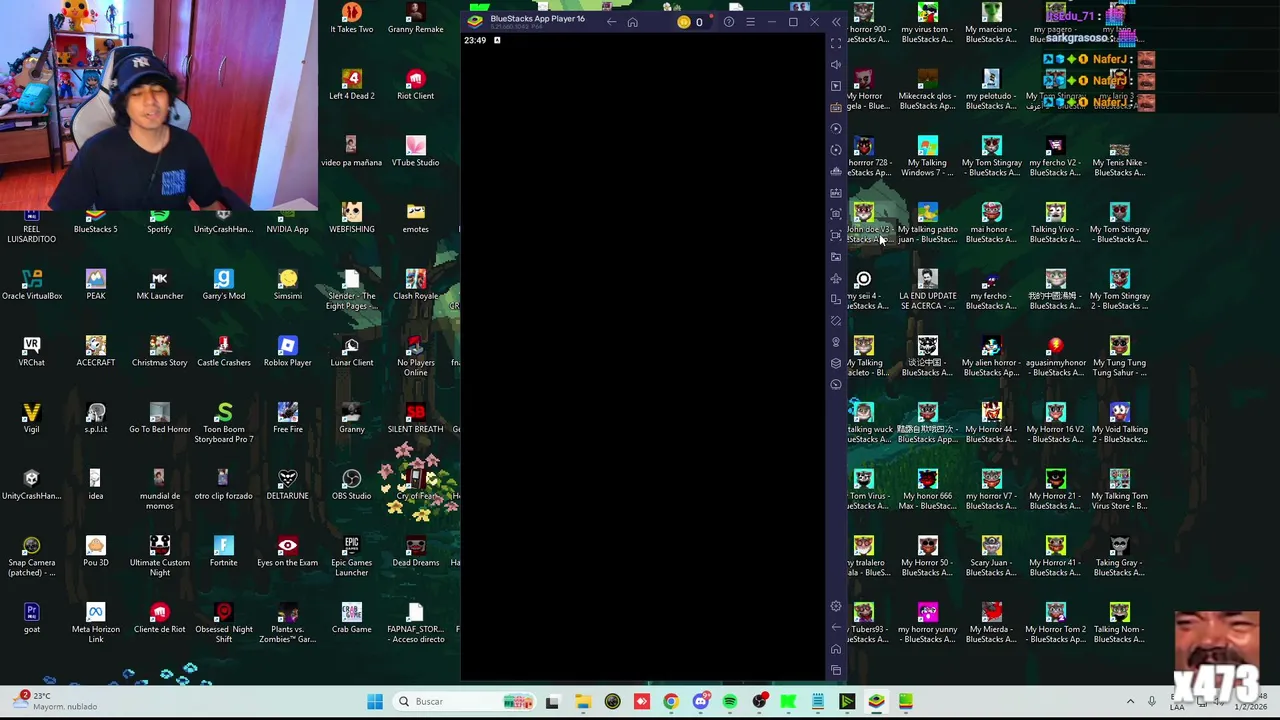The image size is (1280, 720).
Task: Click the weather widget showing 23°C
Action: coord(55,701)
